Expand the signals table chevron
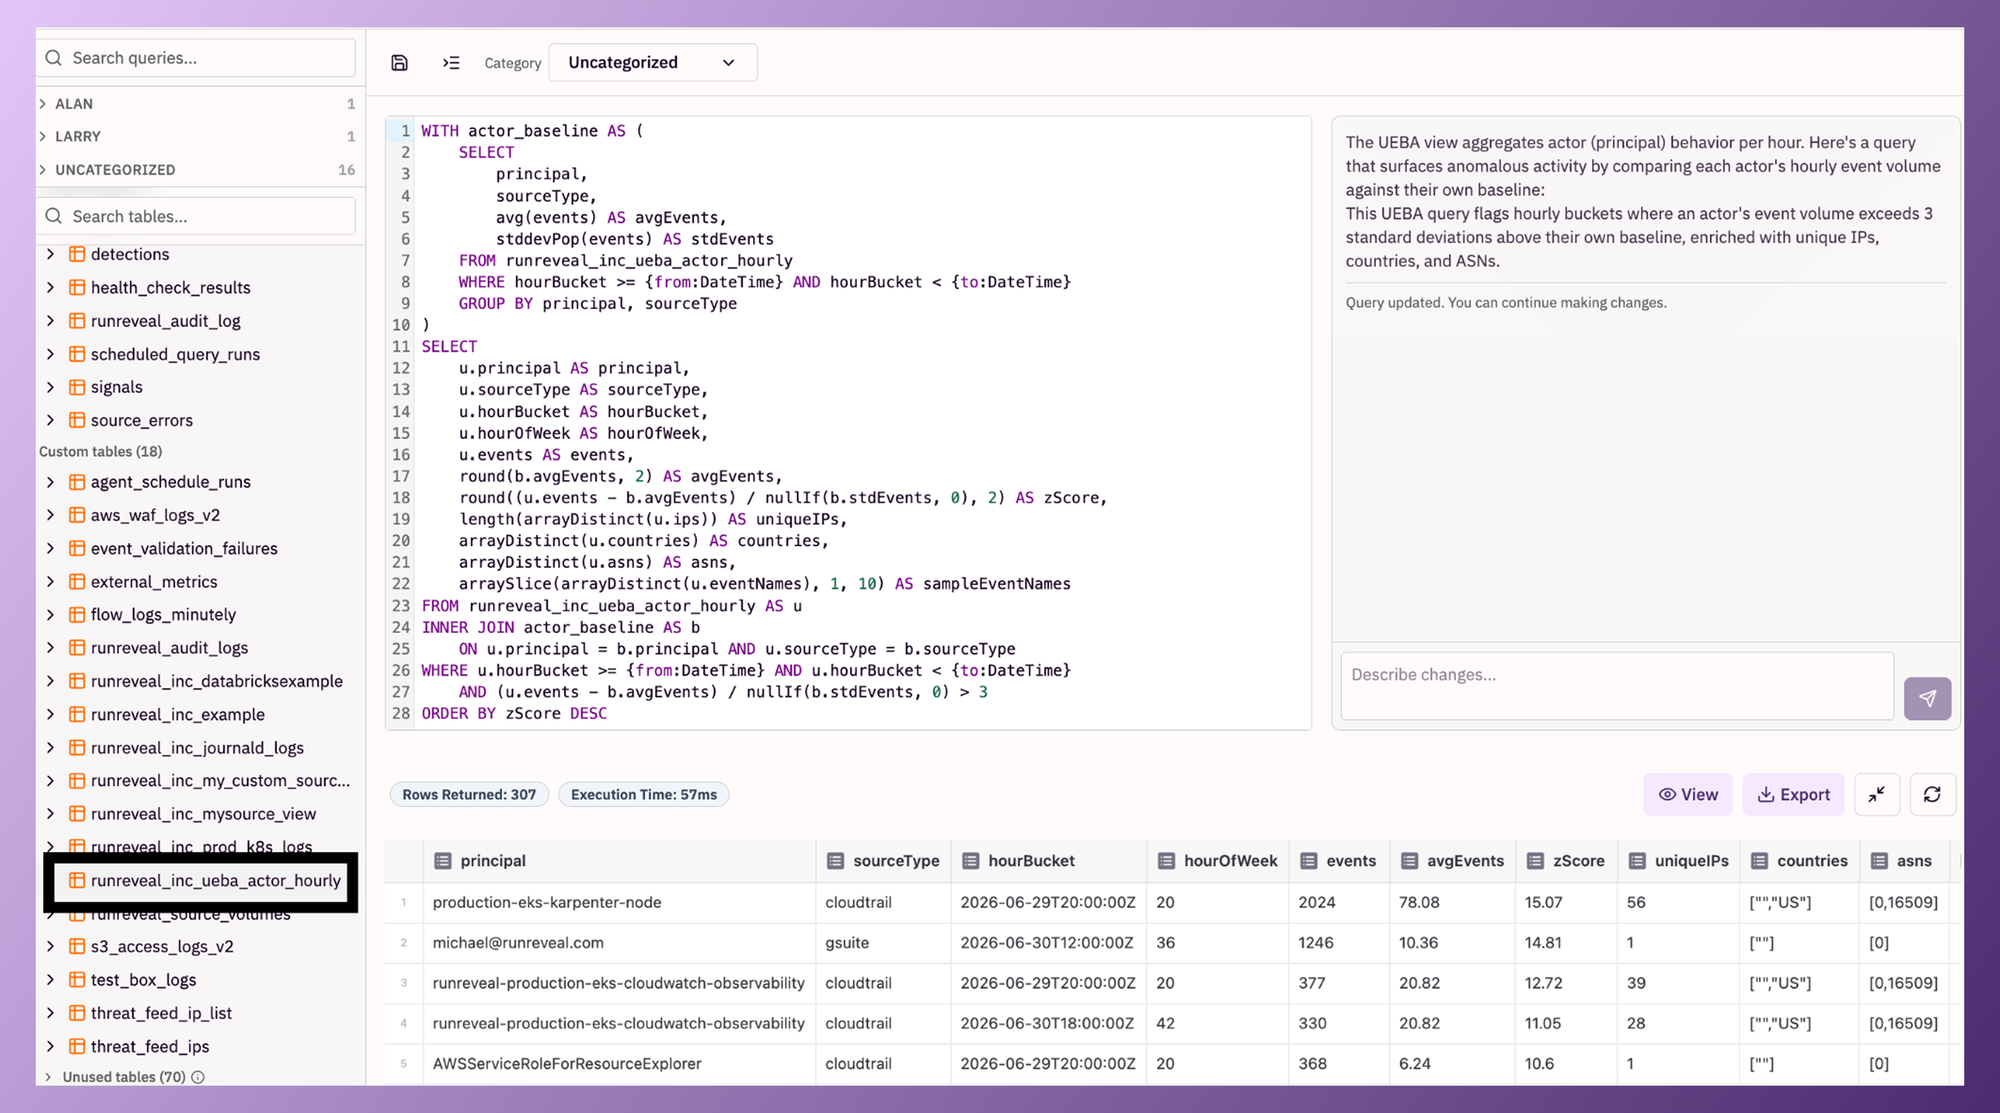The height and width of the screenshot is (1113, 2000). 50,387
